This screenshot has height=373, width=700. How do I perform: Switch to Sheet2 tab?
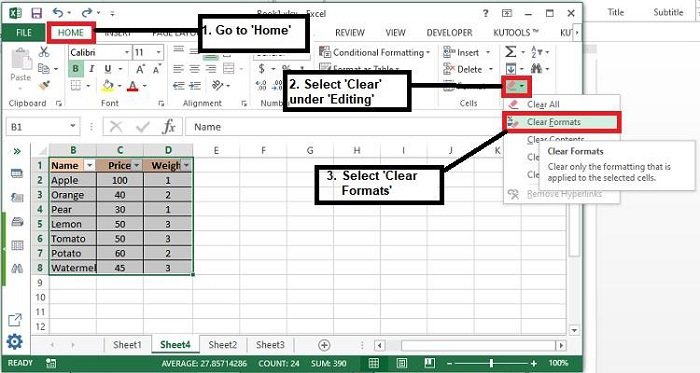(x=222, y=345)
